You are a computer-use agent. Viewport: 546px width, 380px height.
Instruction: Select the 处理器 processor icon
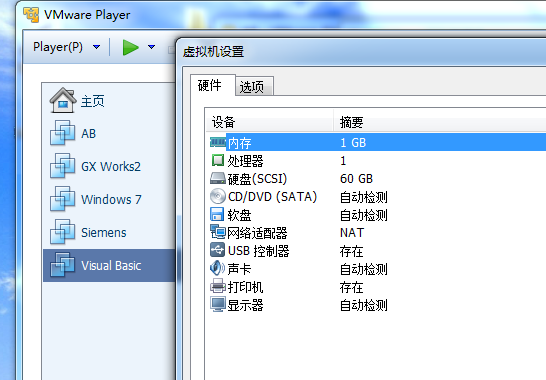(218, 161)
